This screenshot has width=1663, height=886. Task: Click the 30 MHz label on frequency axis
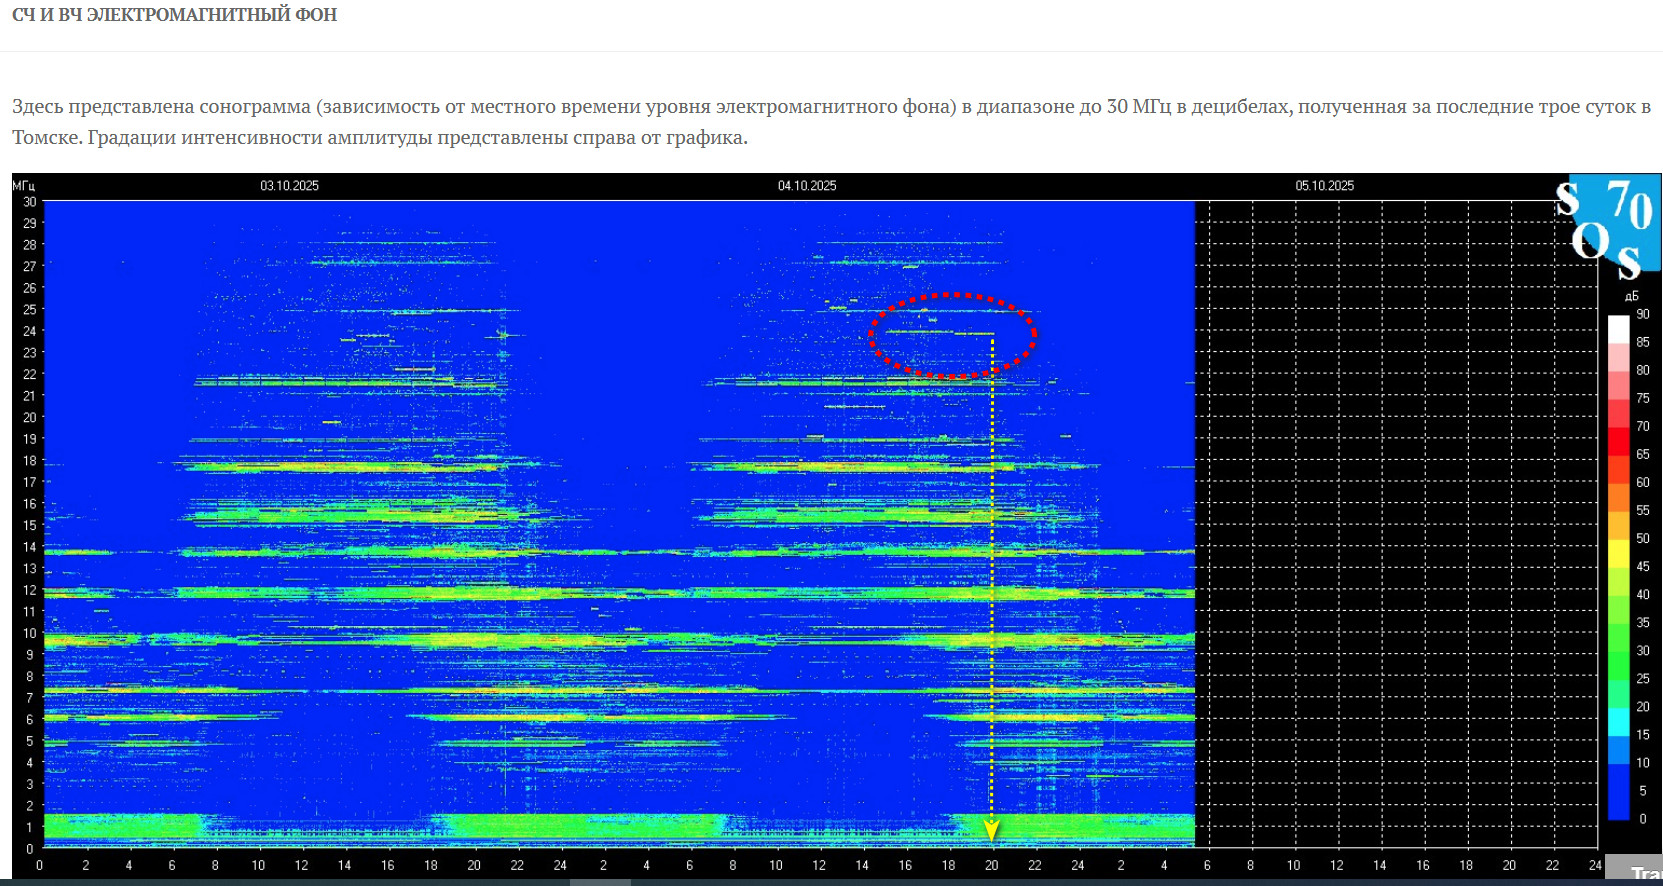pos(30,202)
